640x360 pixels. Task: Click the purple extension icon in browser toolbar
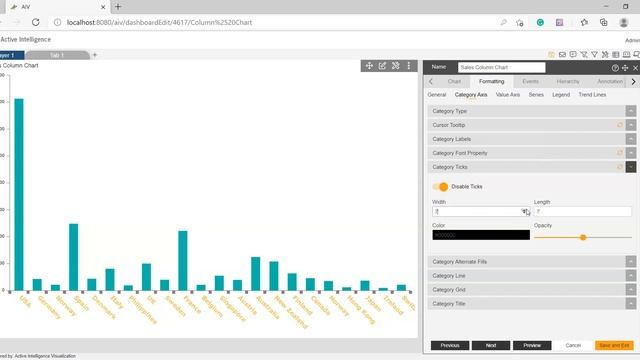point(559,22)
